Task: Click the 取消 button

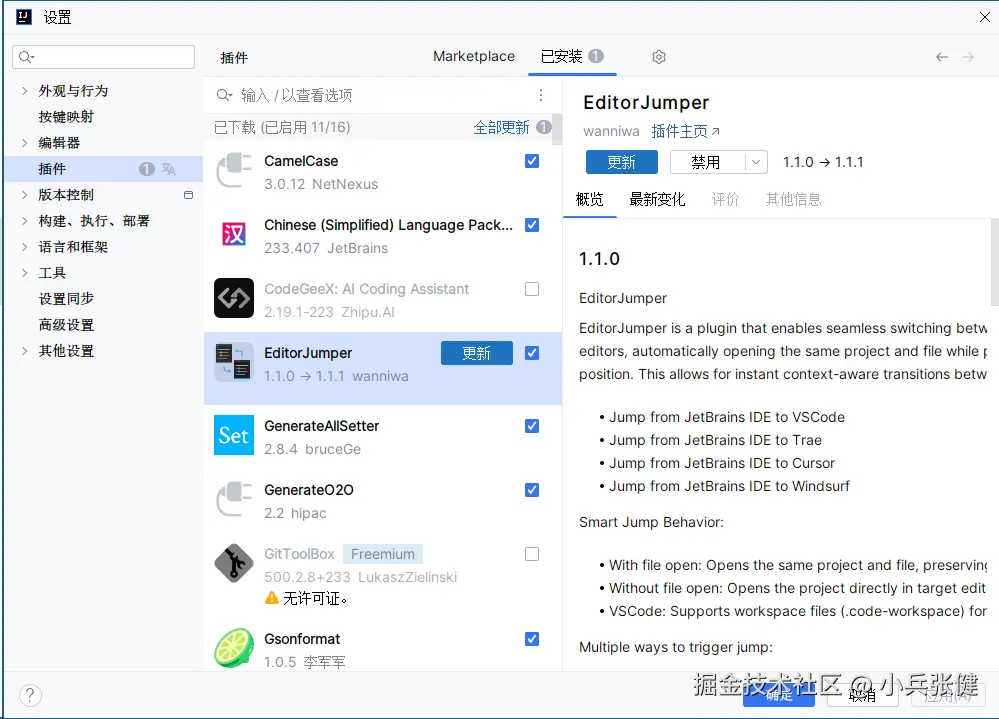Action: point(863,695)
